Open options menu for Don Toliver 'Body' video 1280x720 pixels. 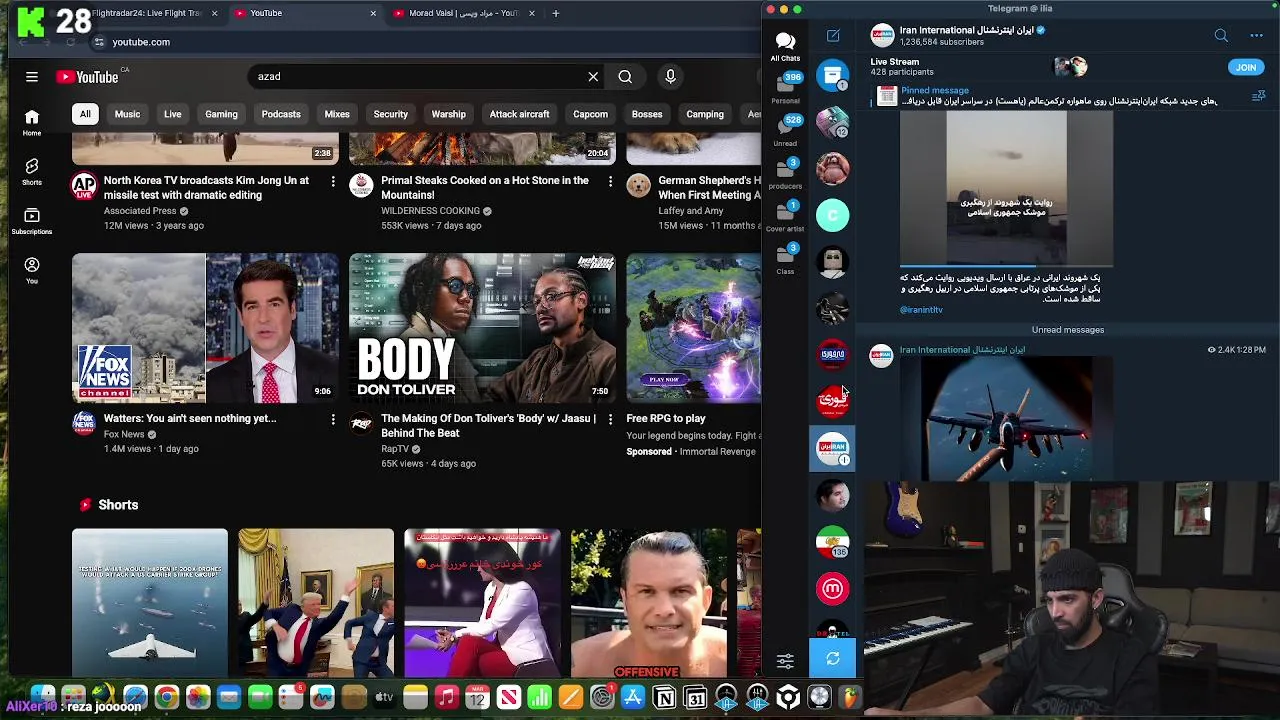coord(610,420)
